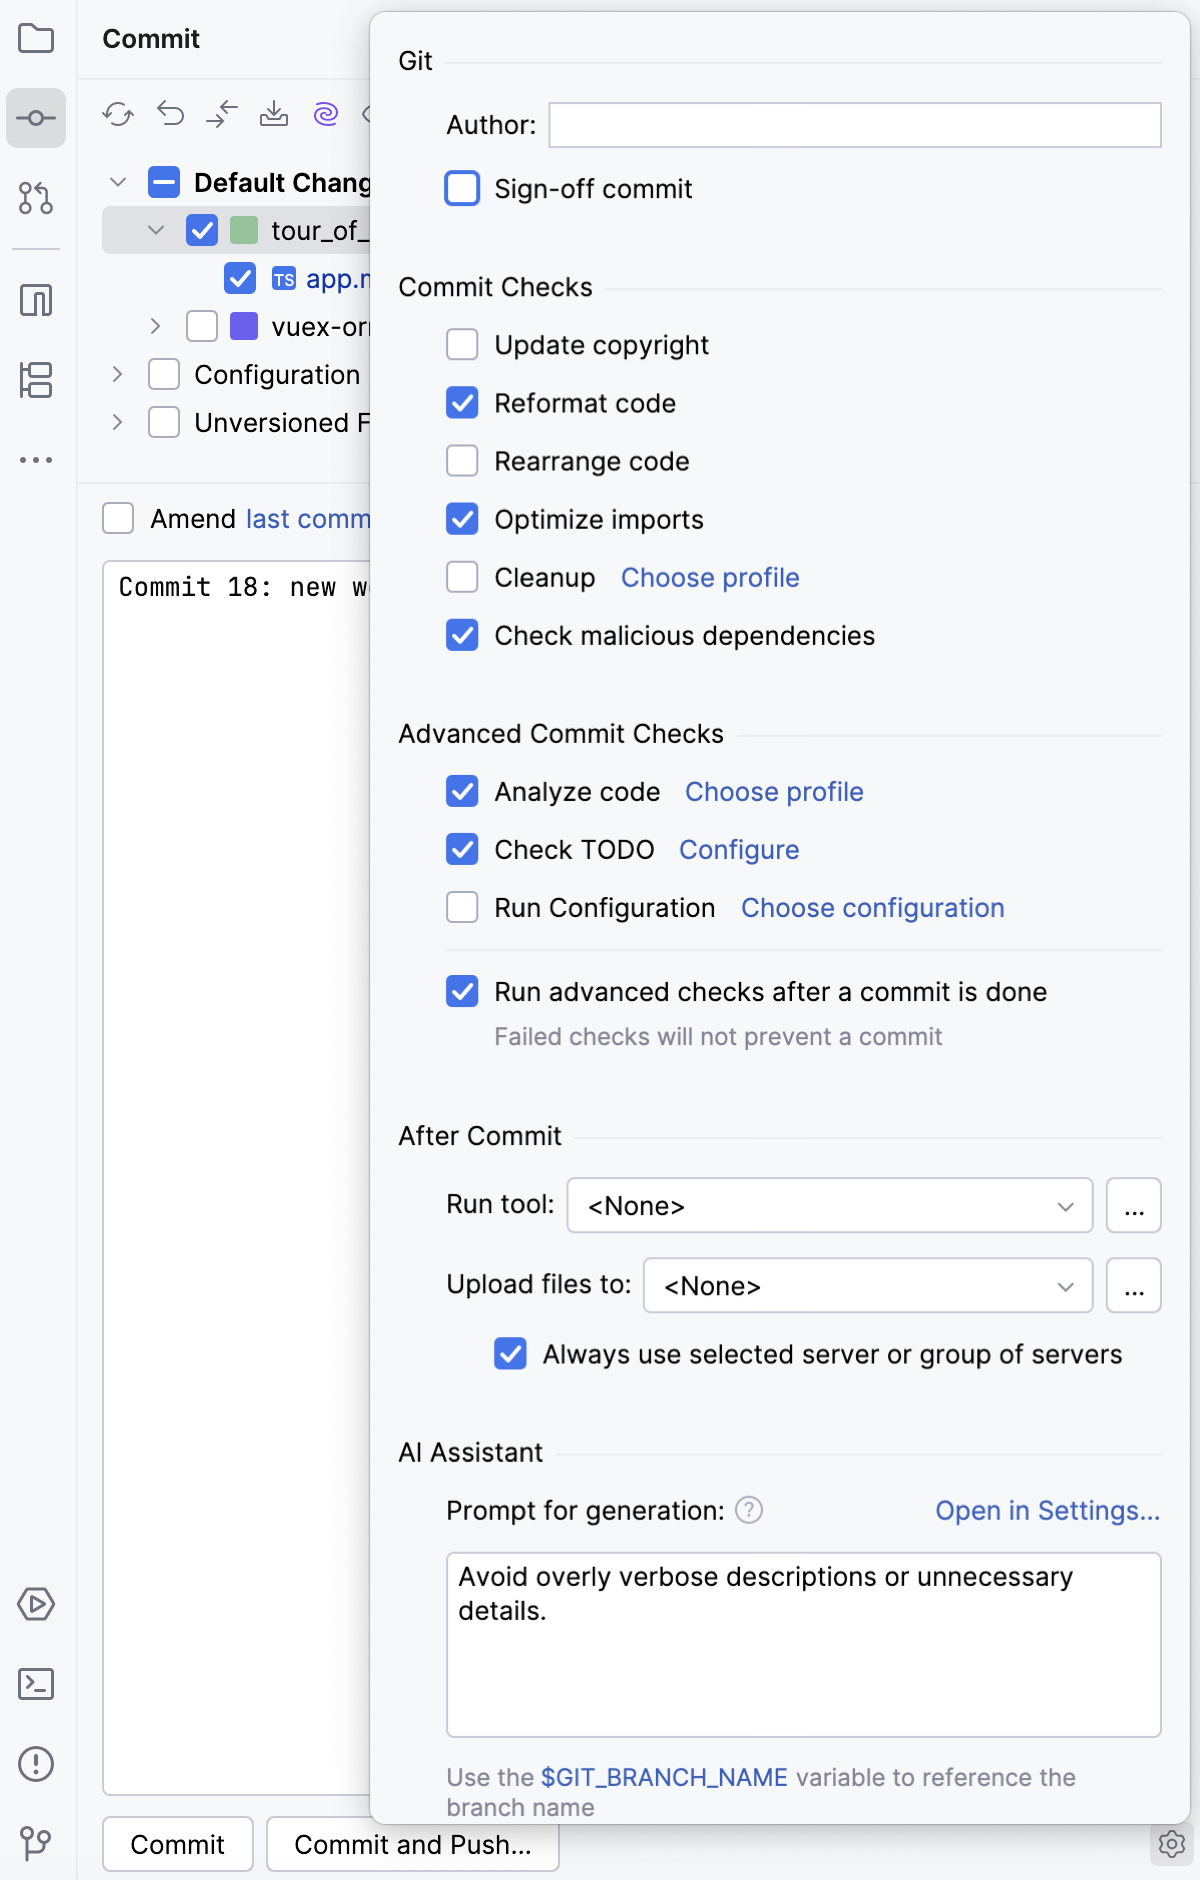Expand the vuex-orm node
The width and height of the screenshot is (1200, 1880).
tap(156, 326)
